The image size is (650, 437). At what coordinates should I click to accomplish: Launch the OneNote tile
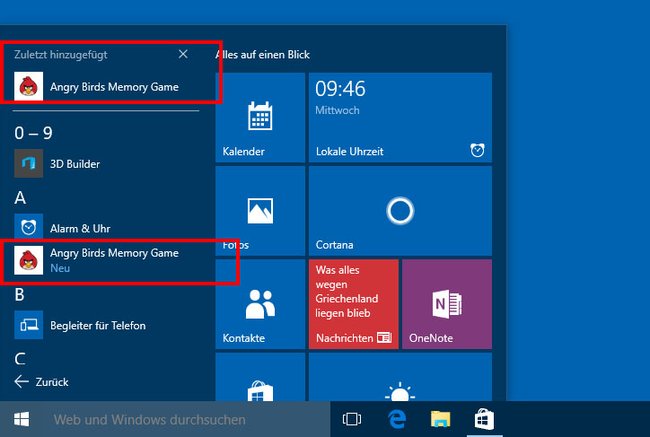click(447, 304)
